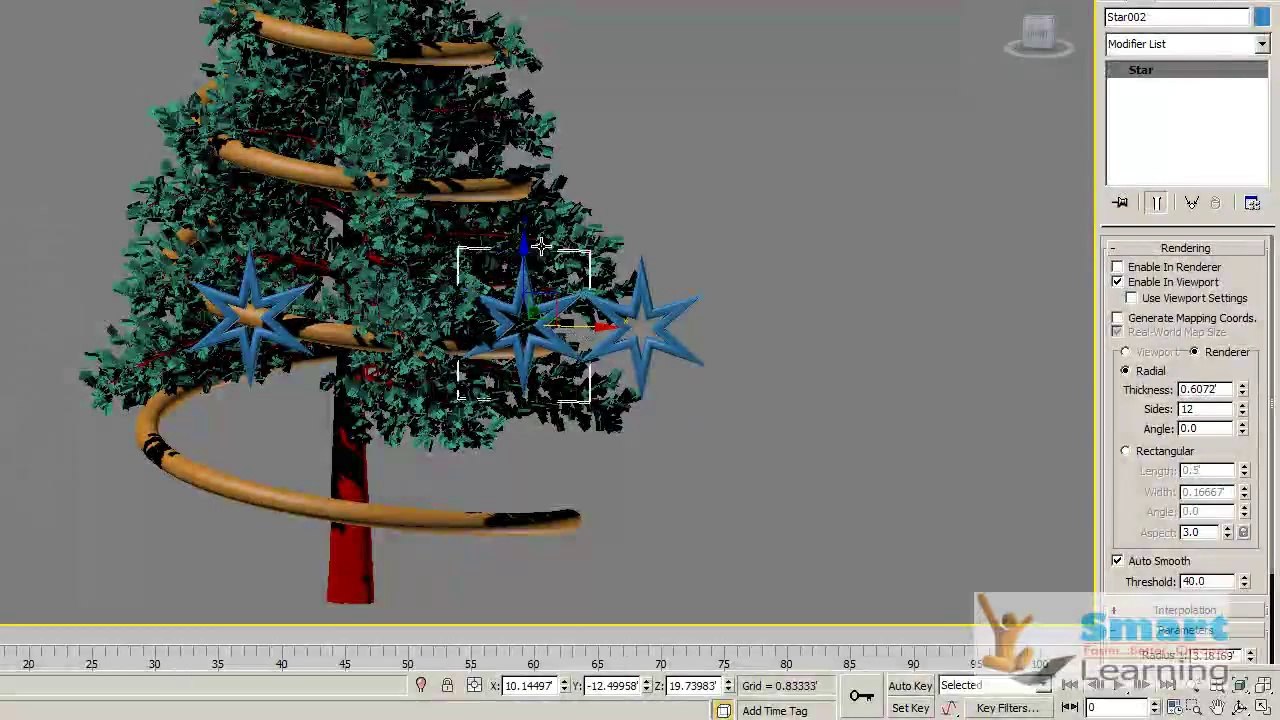
Task: Click the Maximize Viewport Toggle icon
Action: pyautogui.click(x=1263, y=708)
